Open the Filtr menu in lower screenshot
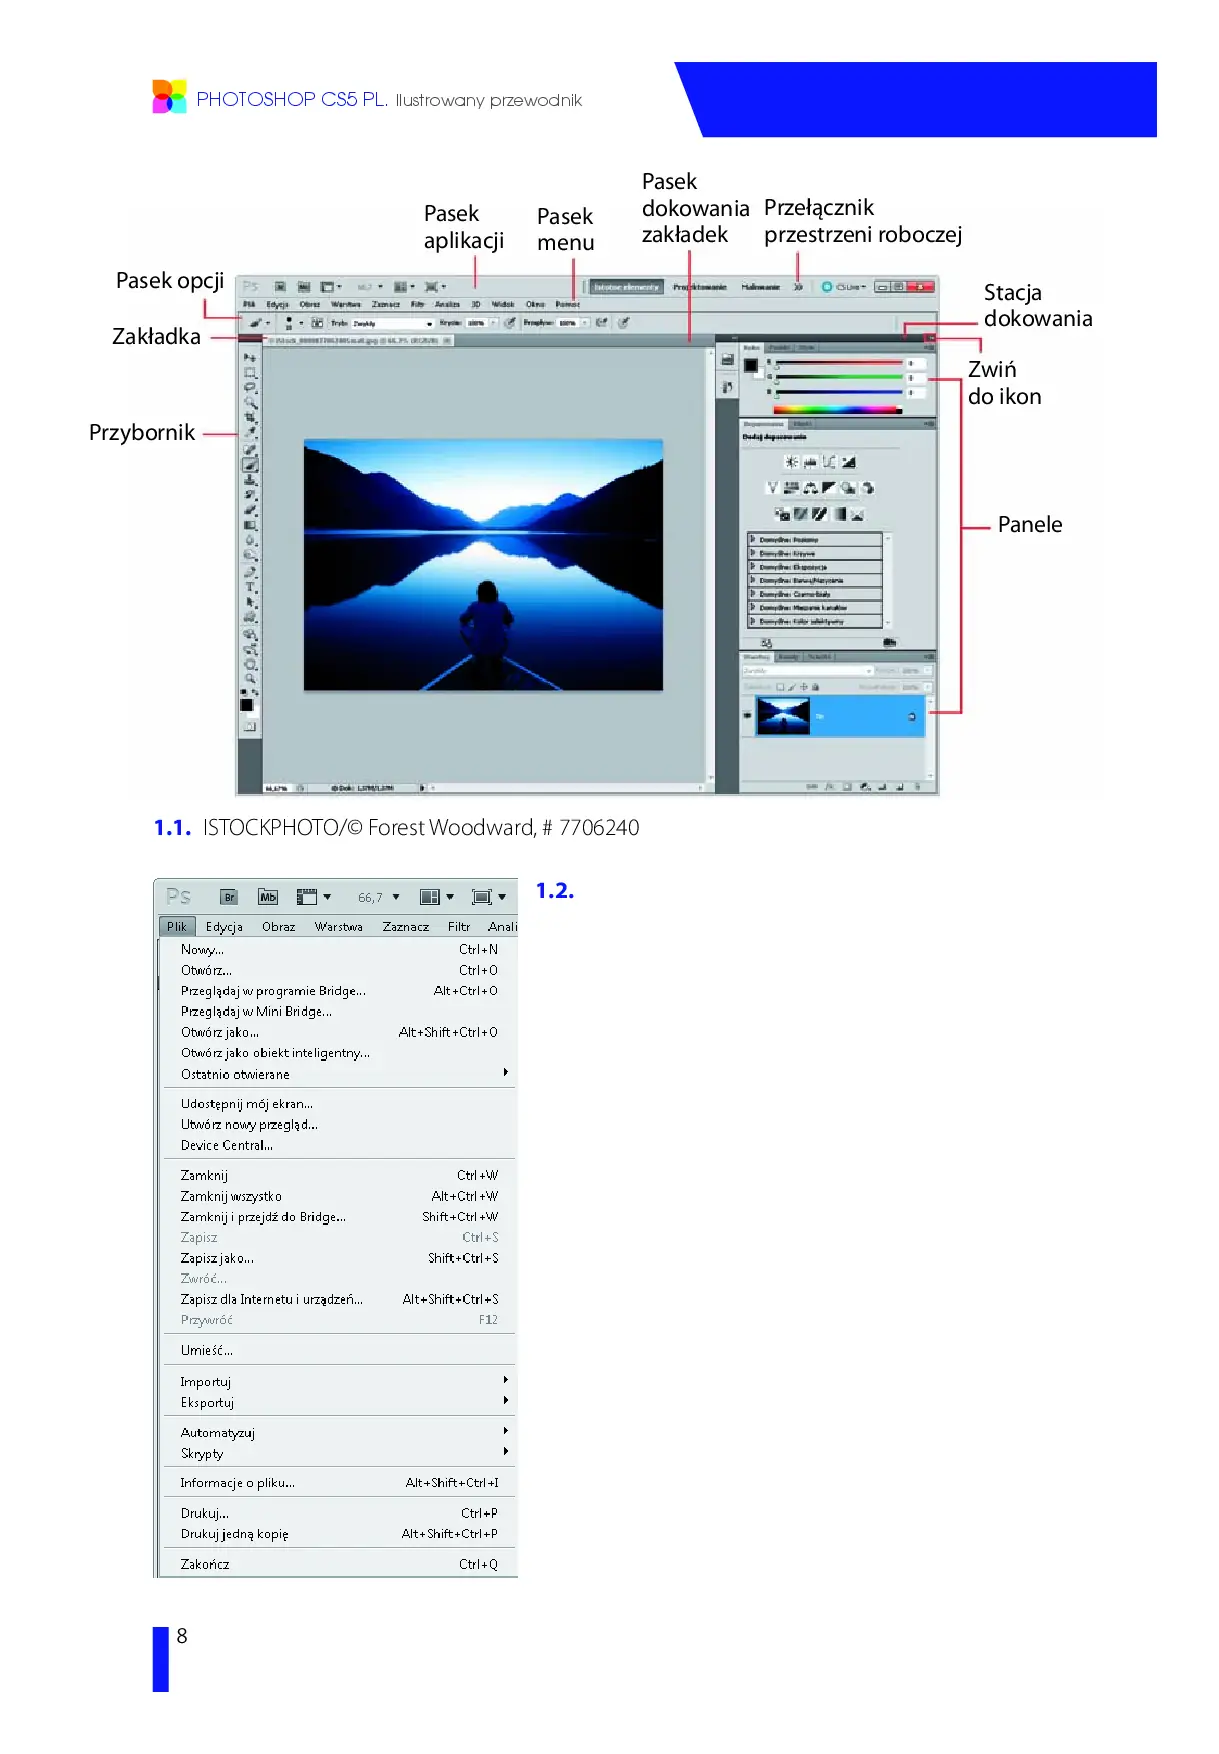The height and width of the screenshot is (1754, 1219). tap(459, 927)
